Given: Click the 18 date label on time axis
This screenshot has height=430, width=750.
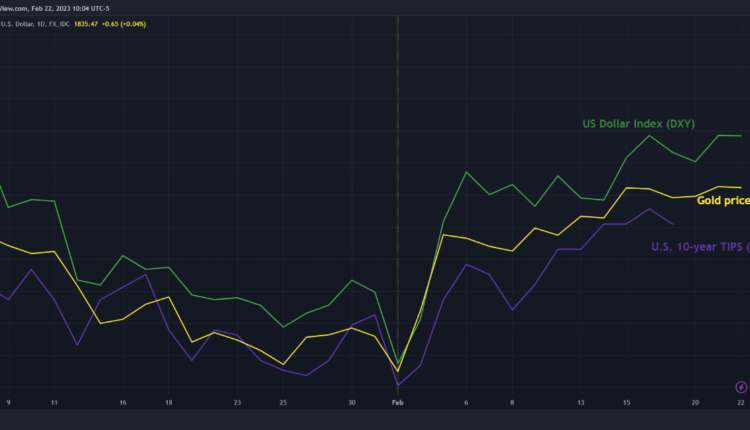Looking at the screenshot, I should (168, 402).
